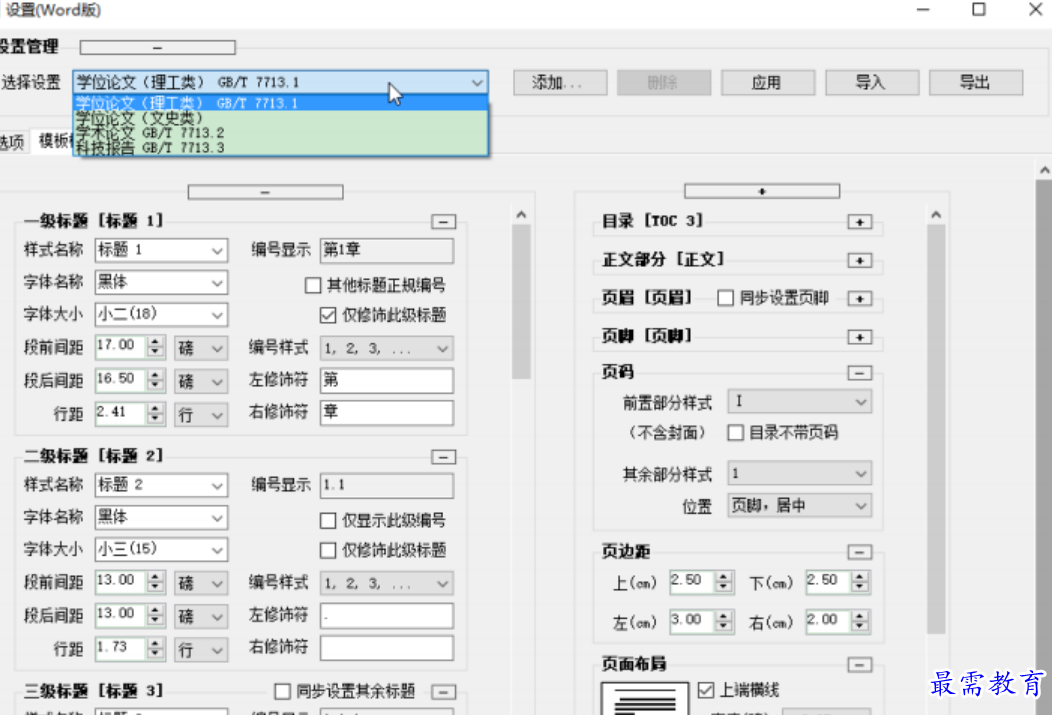This screenshot has width=1052, height=715.
Task: Collapse the 页边距 section
Action: click(x=859, y=552)
